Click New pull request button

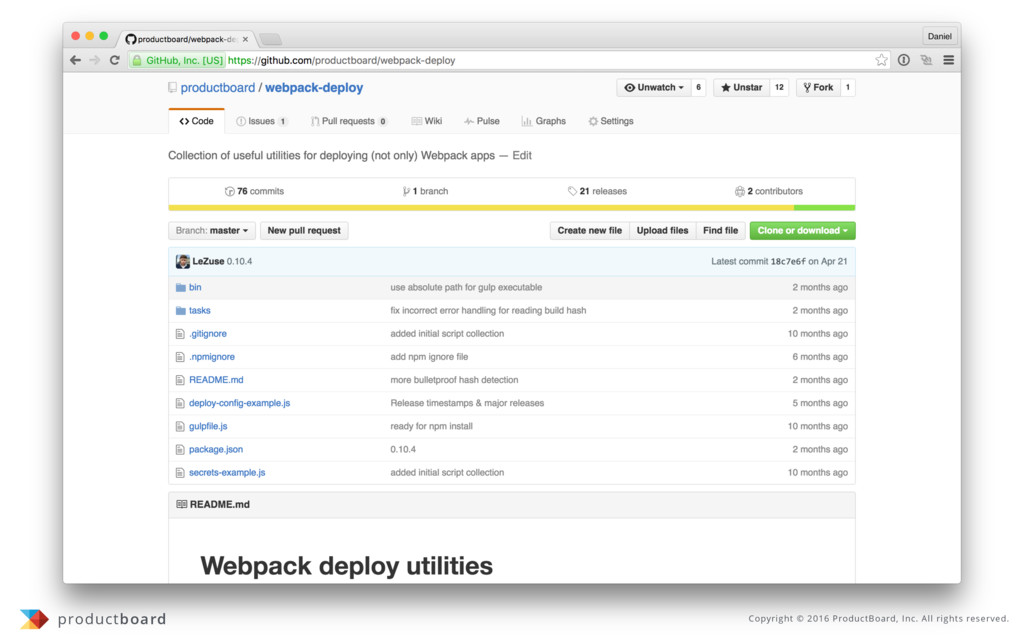click(304, 231)
